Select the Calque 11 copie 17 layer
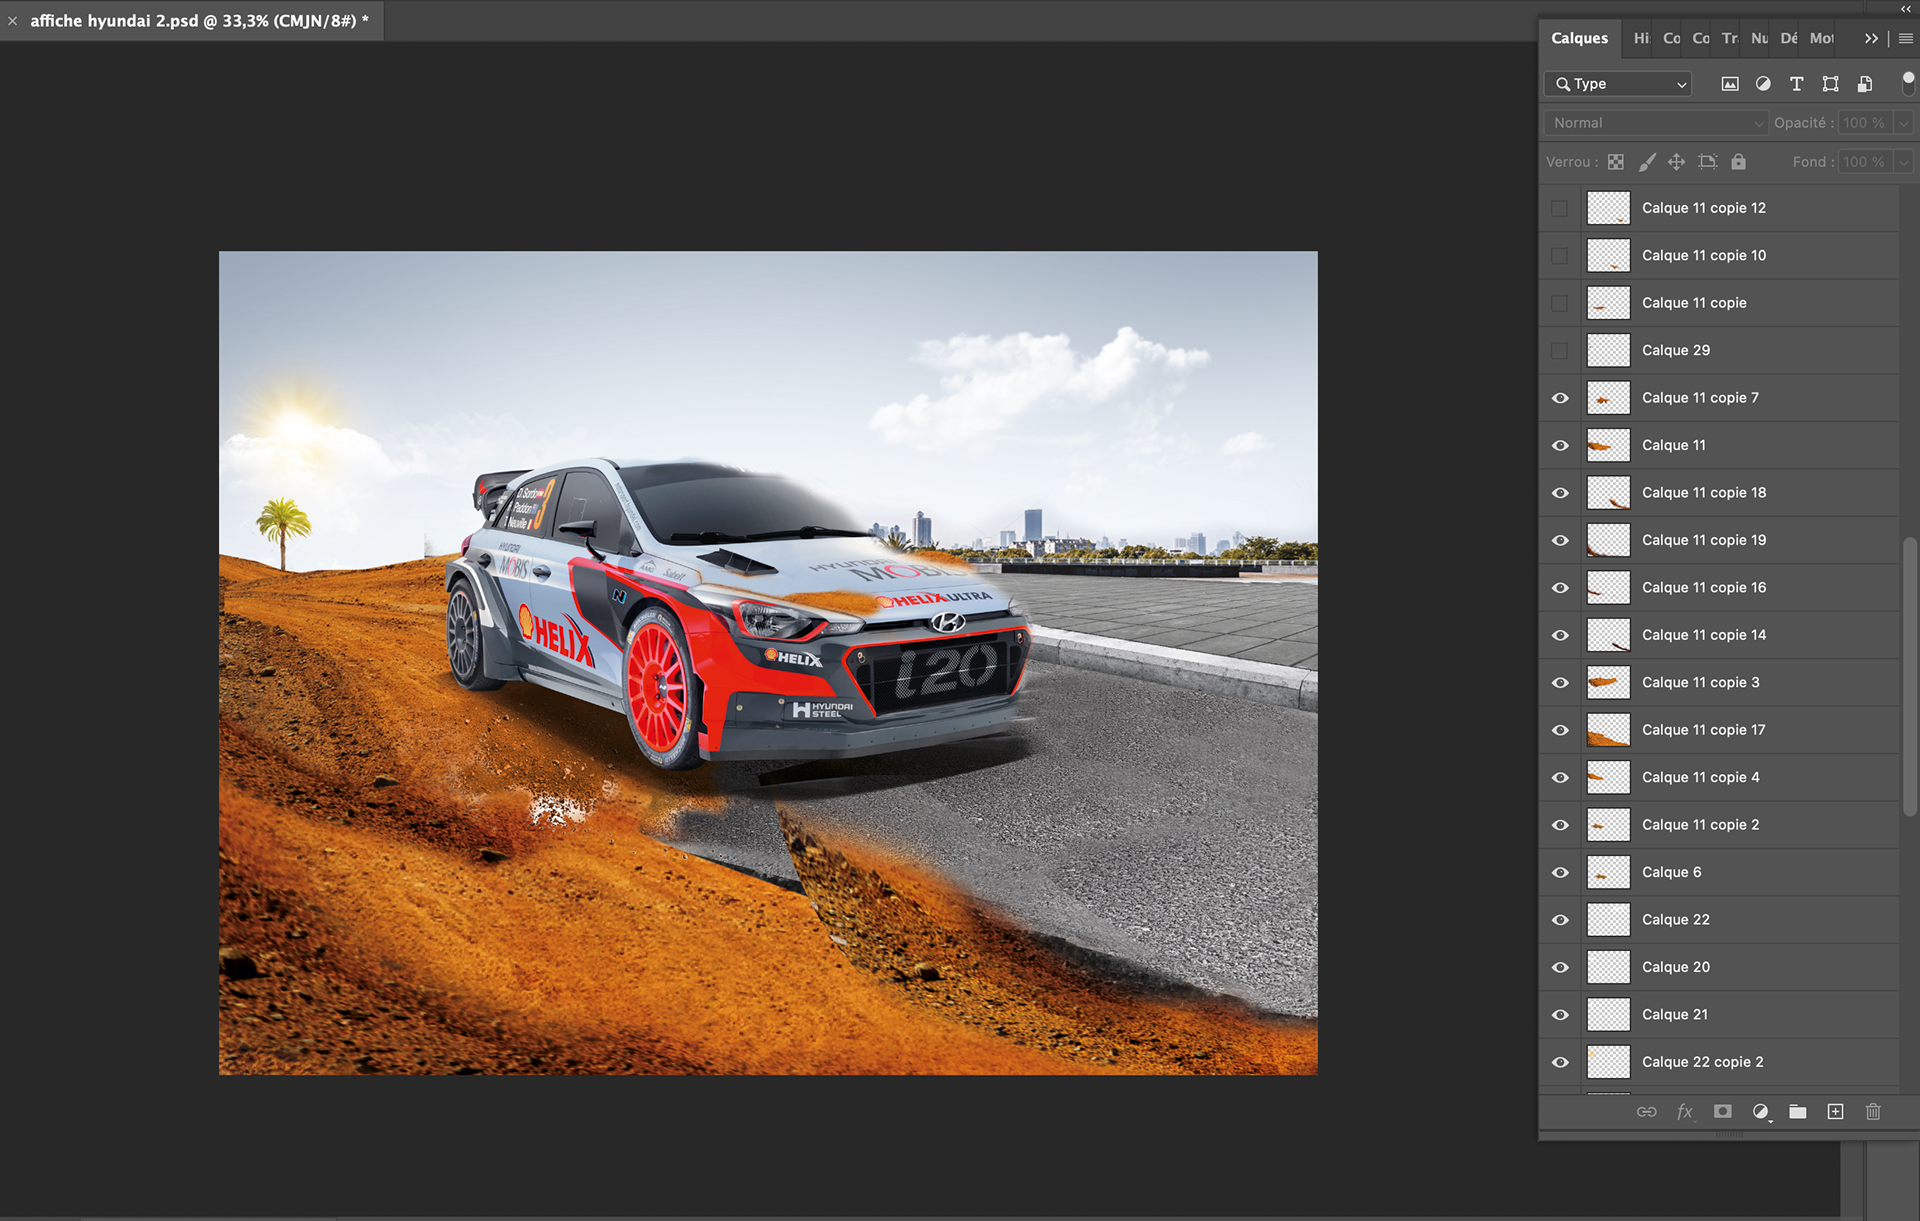Screen dimensions: 1920x1221 (1703, 730)
